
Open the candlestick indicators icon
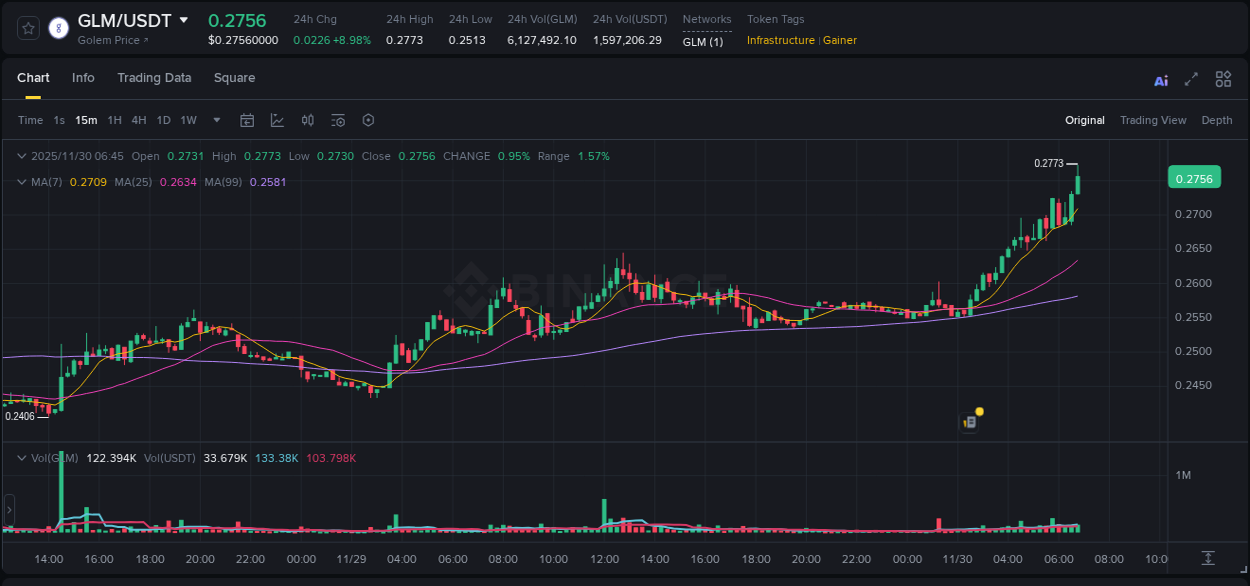tap(307, 120)
